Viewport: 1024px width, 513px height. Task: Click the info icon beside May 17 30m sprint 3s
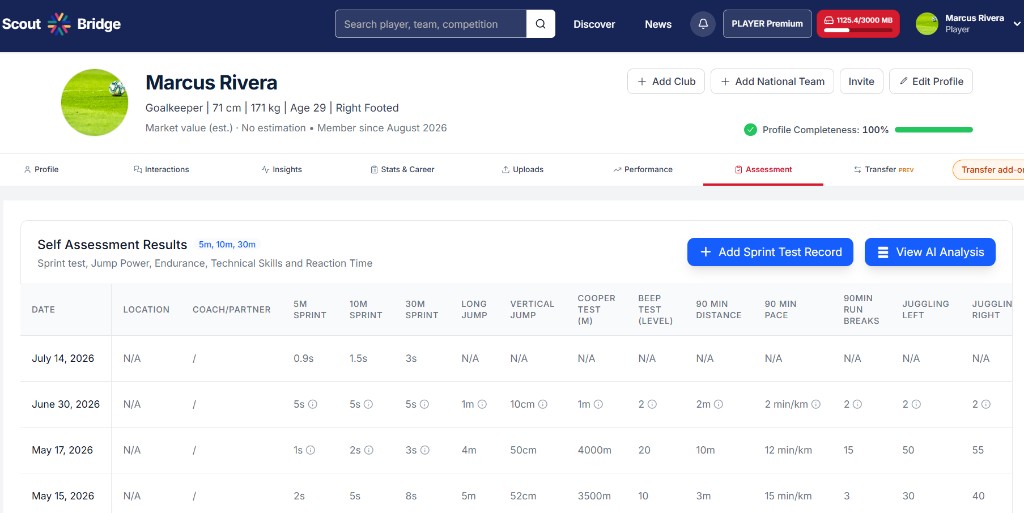click(x=424, y=450)
